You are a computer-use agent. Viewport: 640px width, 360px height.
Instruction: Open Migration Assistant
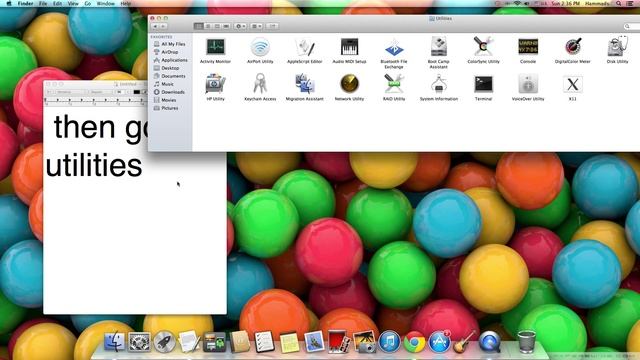304,87
